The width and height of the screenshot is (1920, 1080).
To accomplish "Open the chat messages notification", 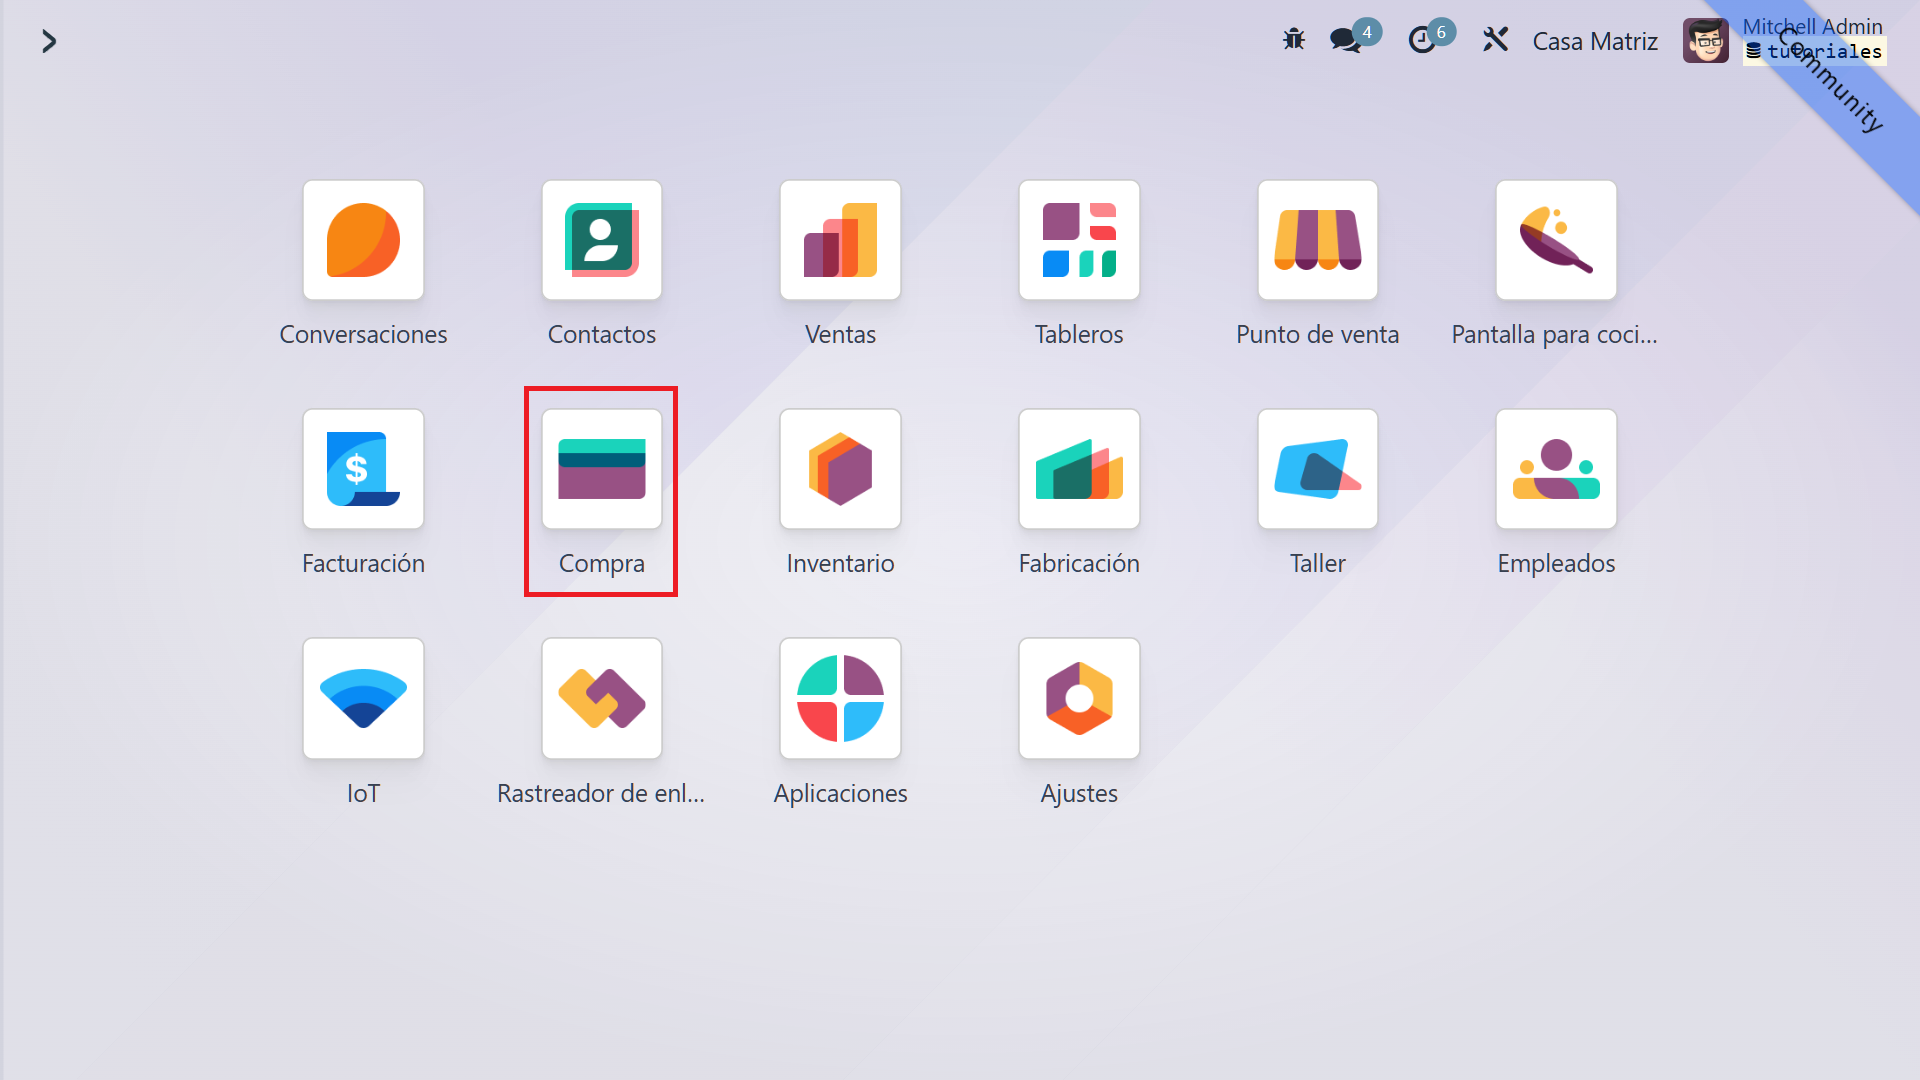I will (1345, 40).
